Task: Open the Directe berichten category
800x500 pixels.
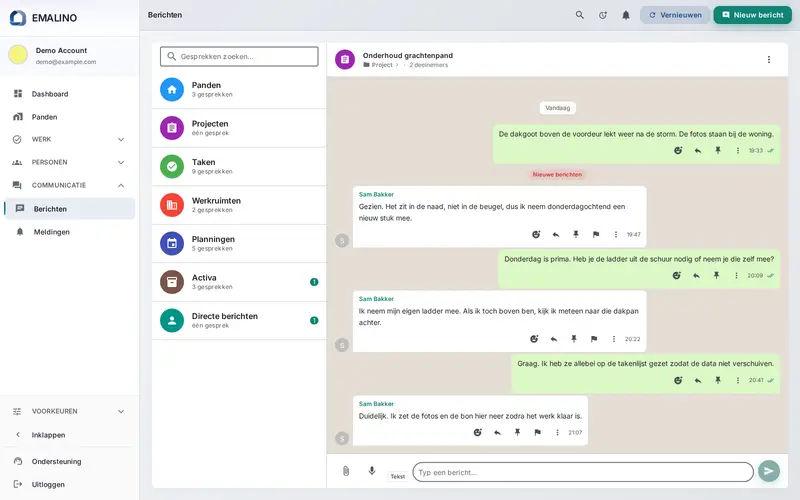Action: (239, 320)
